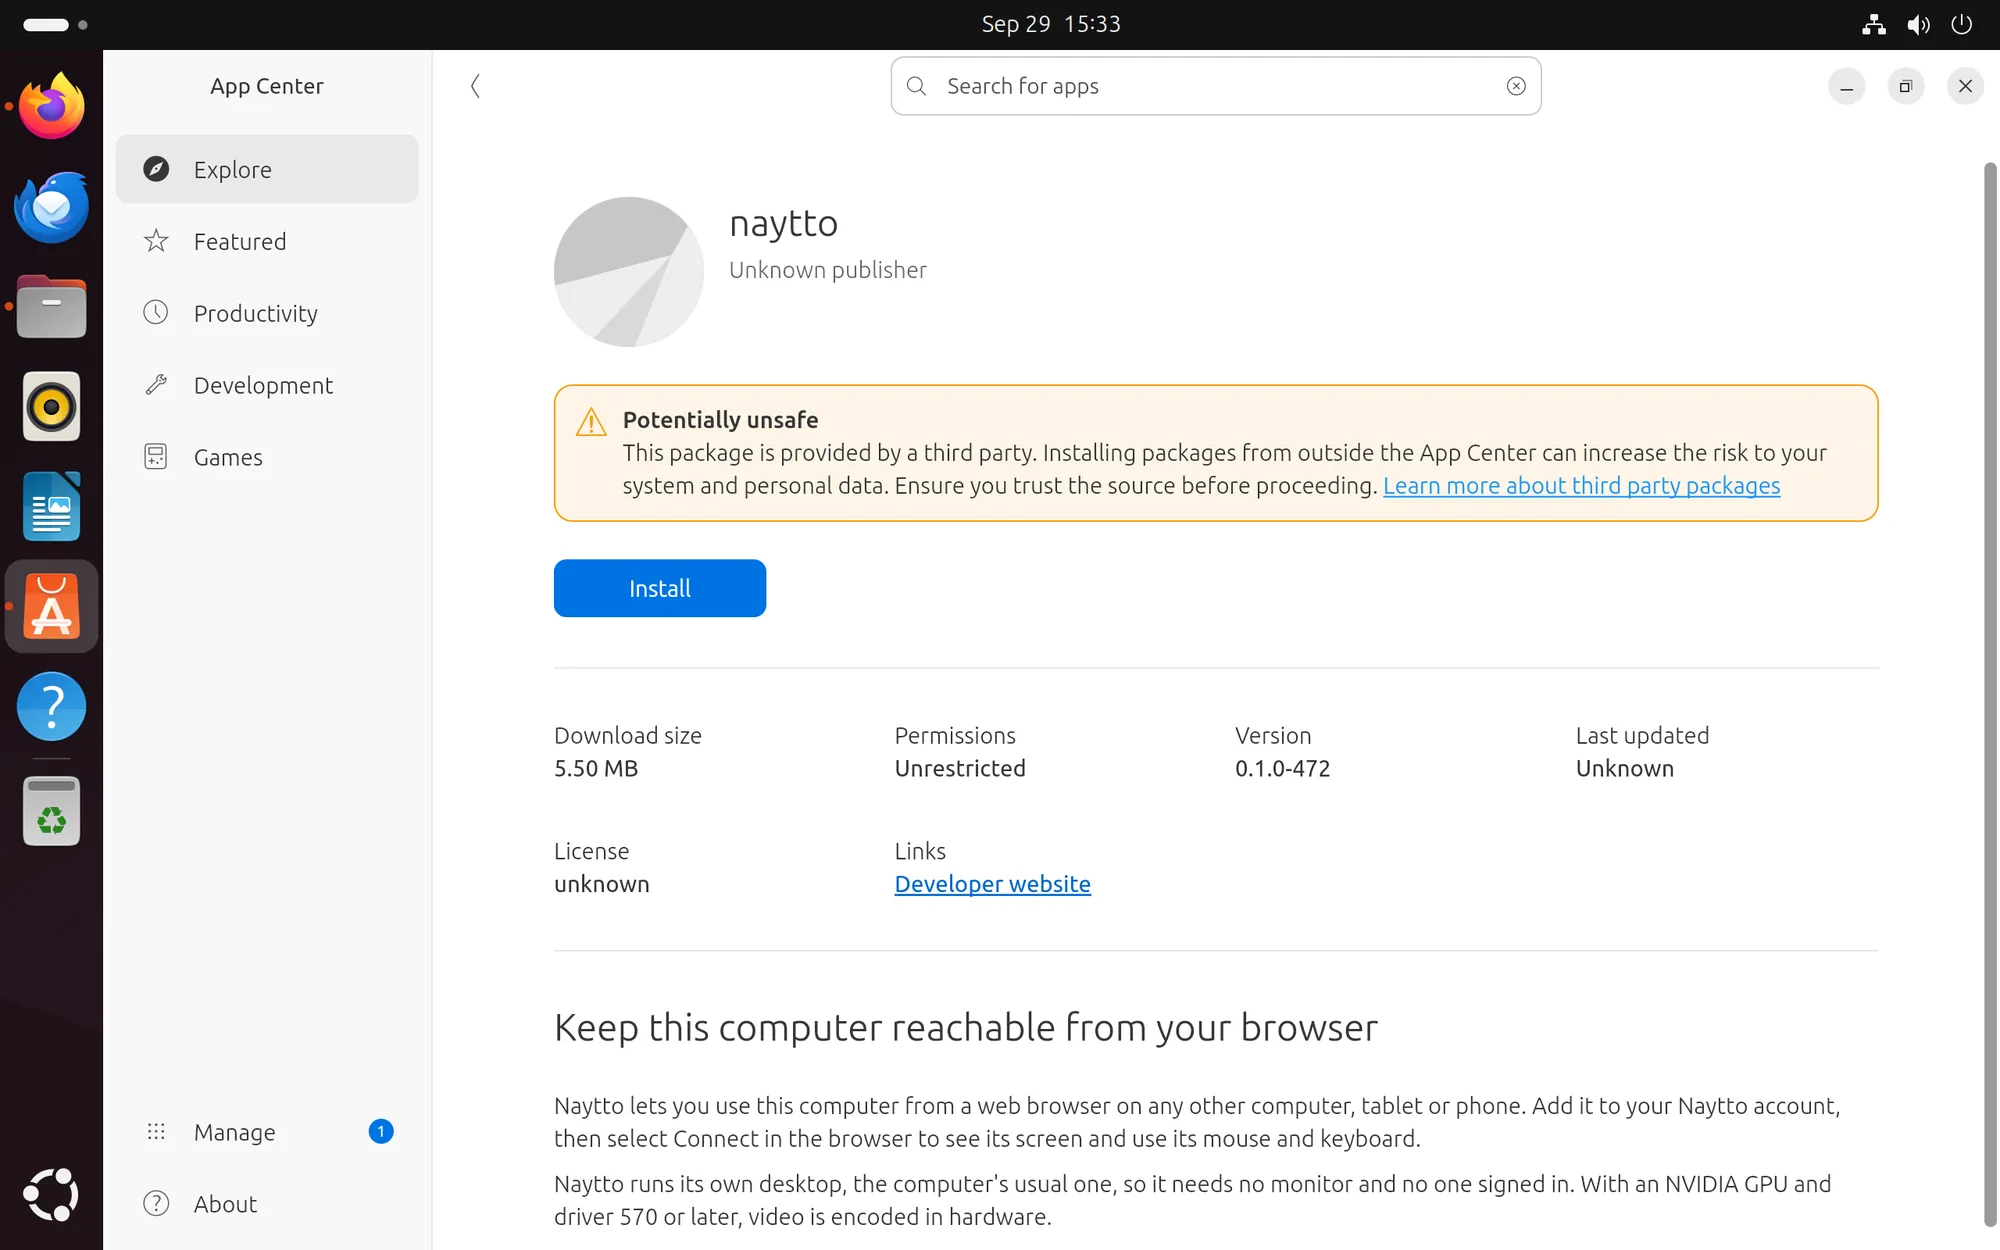The height and width of the screenshot is (1250, 2000).
Task: Open the clock showing Sep 29 15:33
Action: pos(1050,24)
